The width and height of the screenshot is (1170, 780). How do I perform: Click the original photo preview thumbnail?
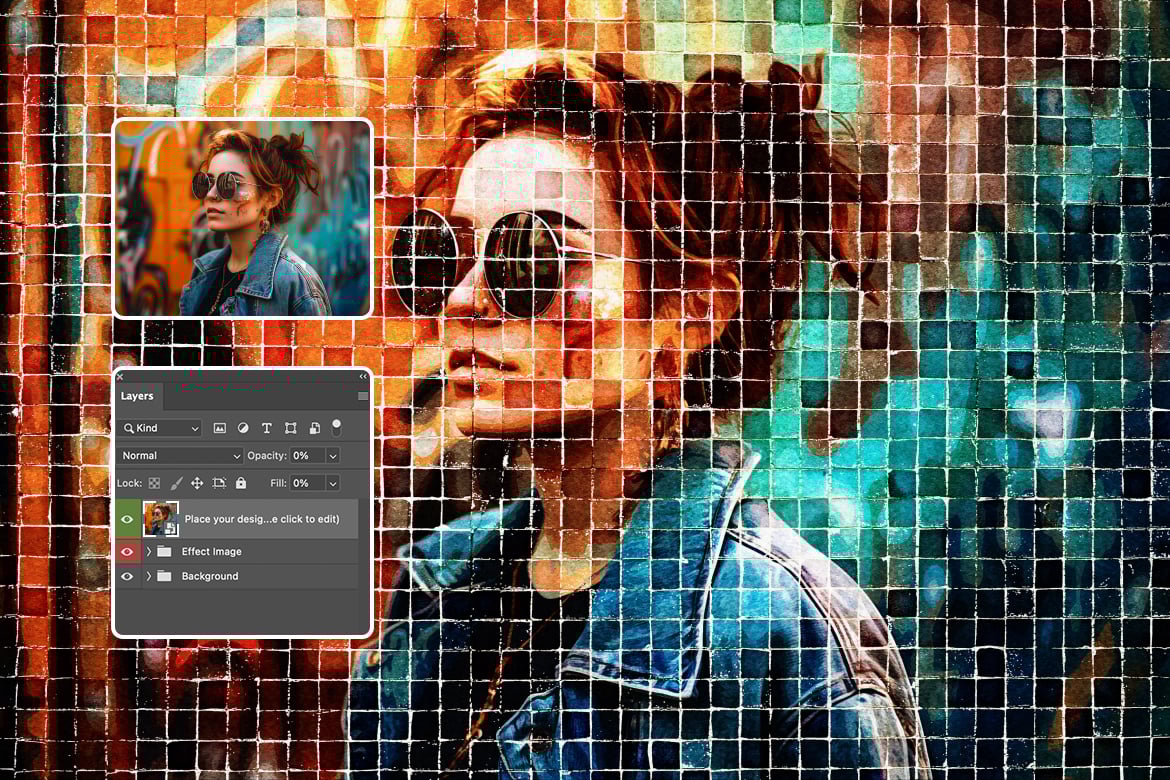tap(243, 218)
